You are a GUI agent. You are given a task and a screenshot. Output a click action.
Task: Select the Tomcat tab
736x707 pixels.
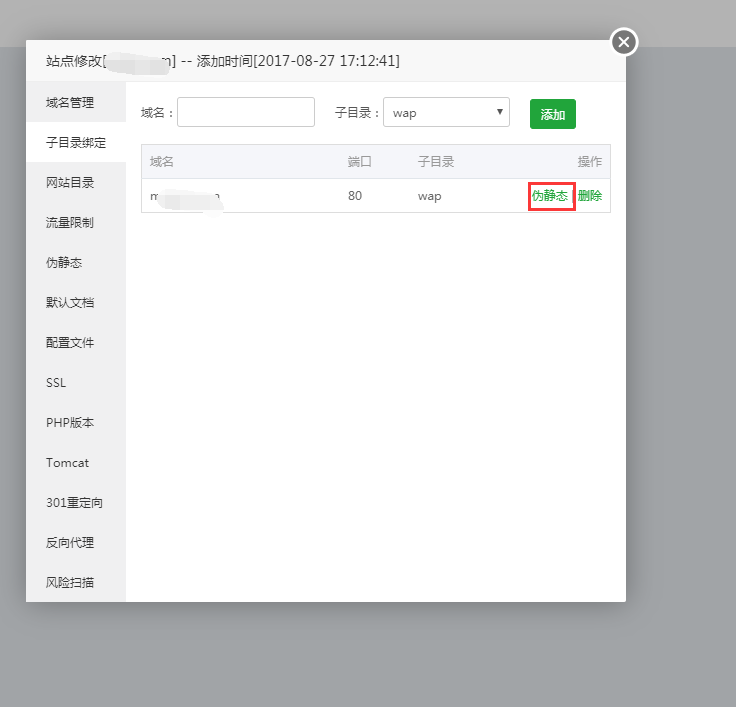pyautogui.click(x=76, y=462)
